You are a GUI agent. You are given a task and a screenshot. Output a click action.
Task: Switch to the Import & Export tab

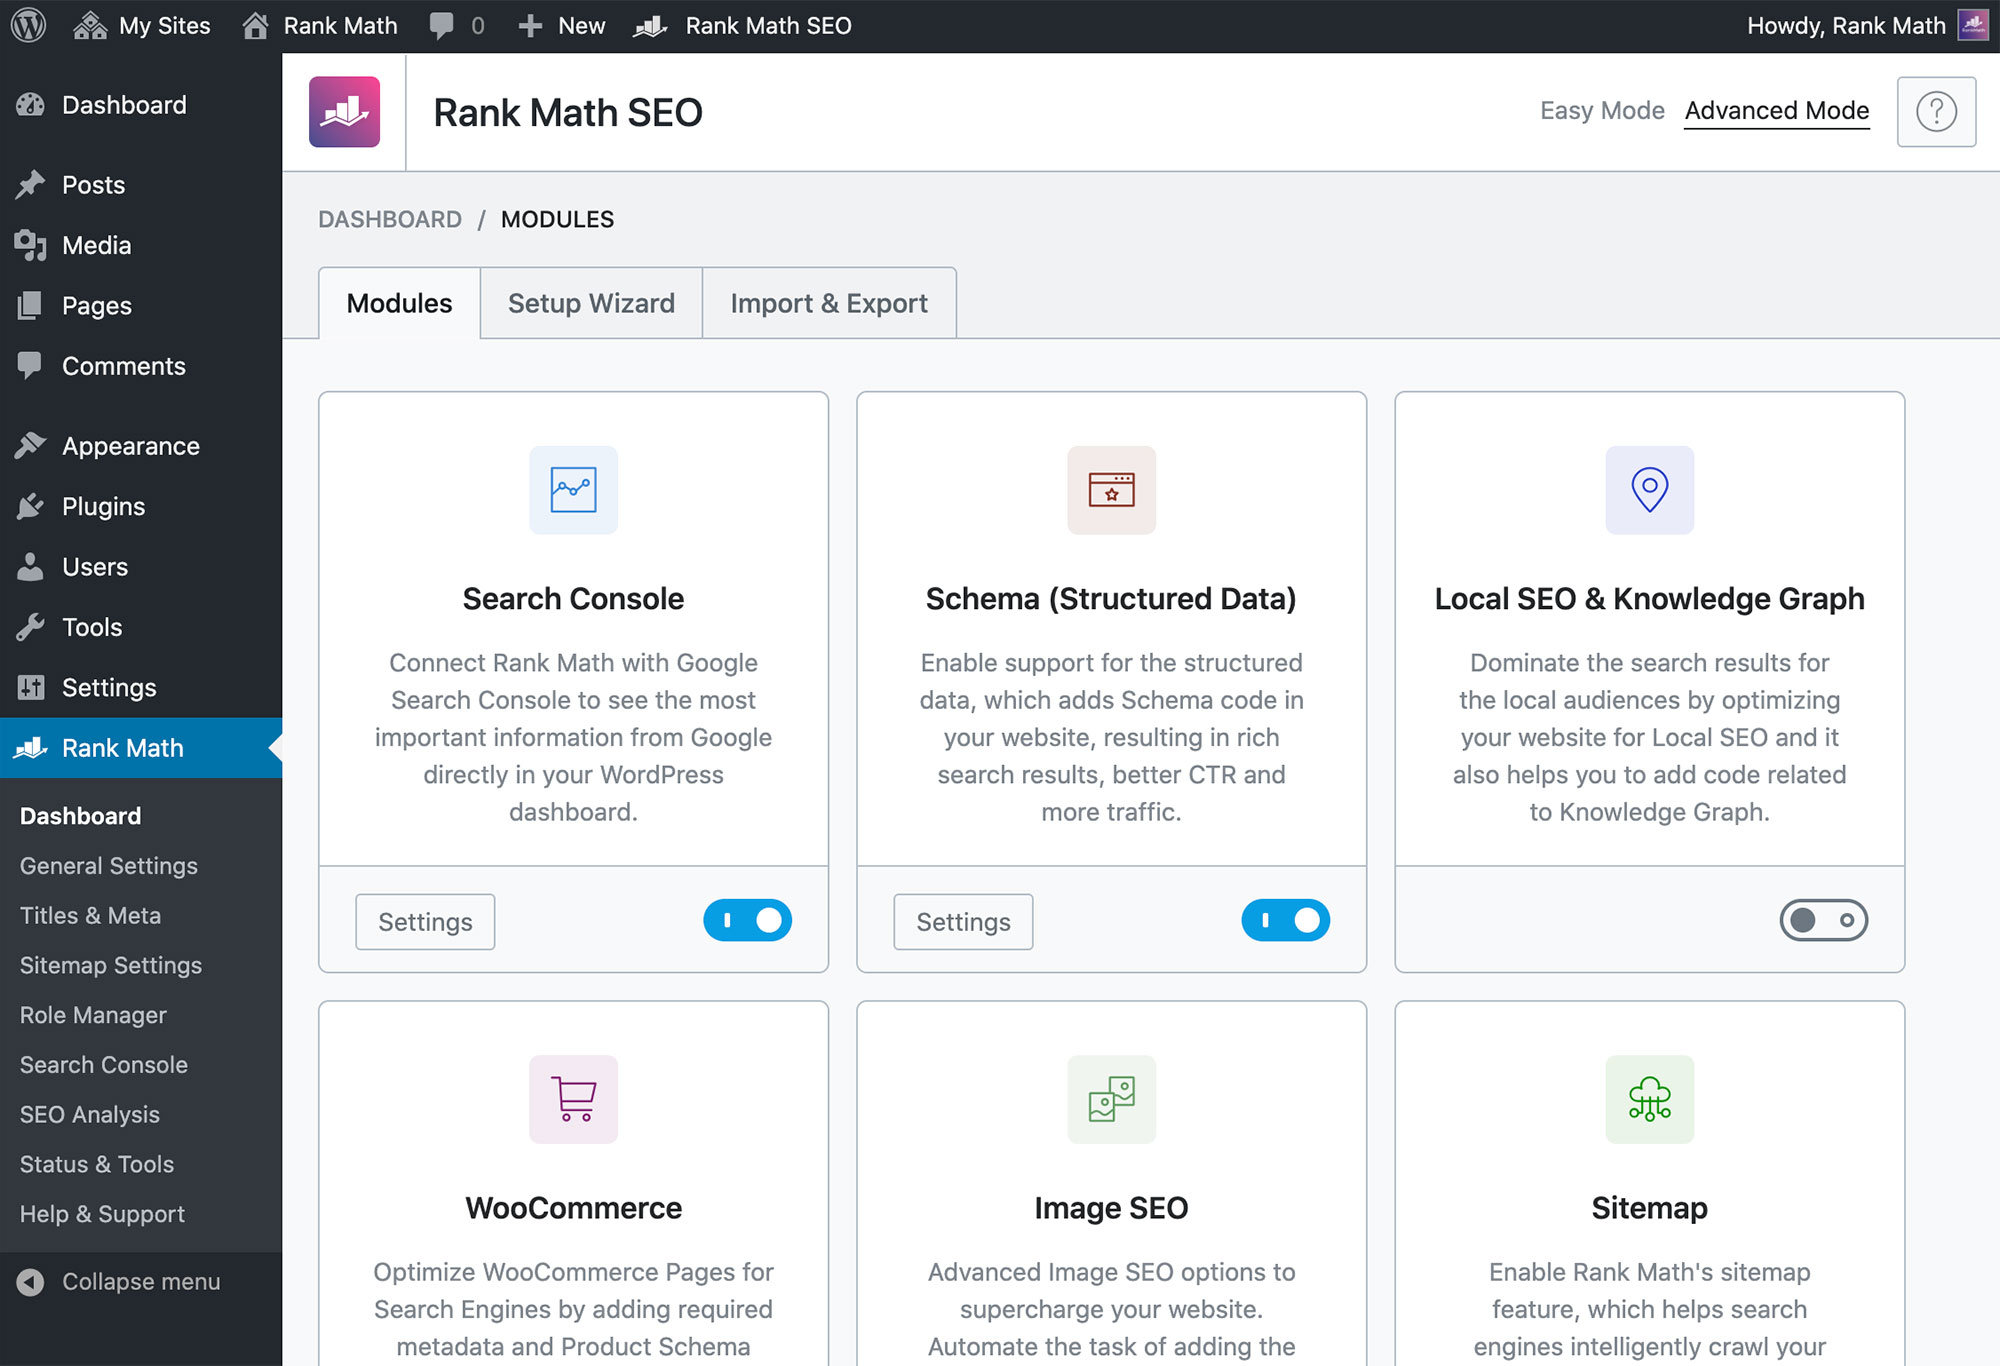[828, 302]
